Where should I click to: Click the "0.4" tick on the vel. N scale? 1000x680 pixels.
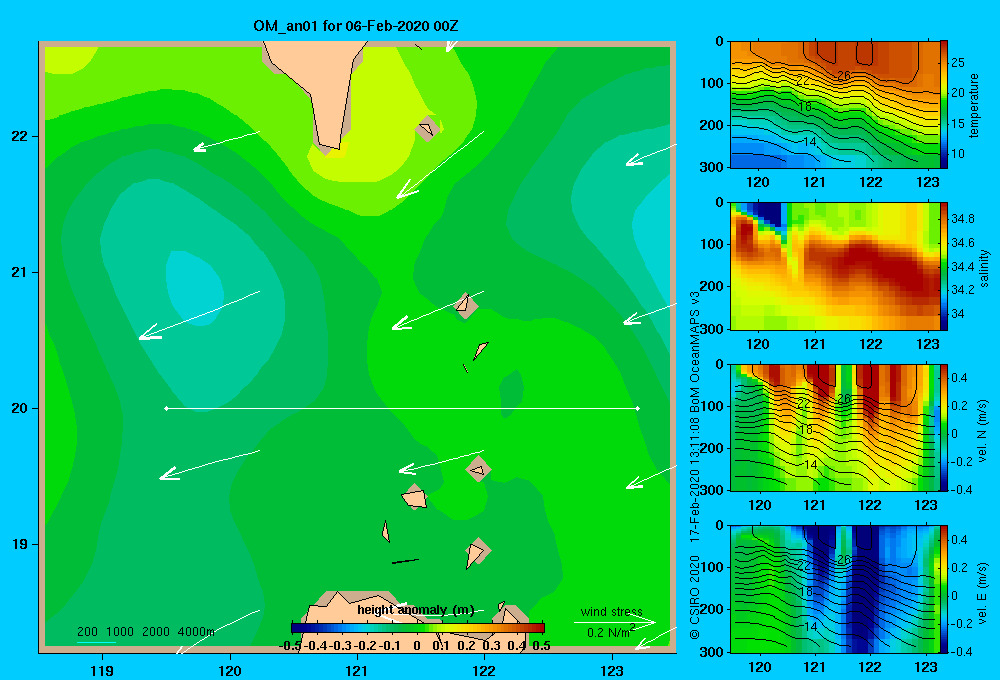click(x=959, y=378)
